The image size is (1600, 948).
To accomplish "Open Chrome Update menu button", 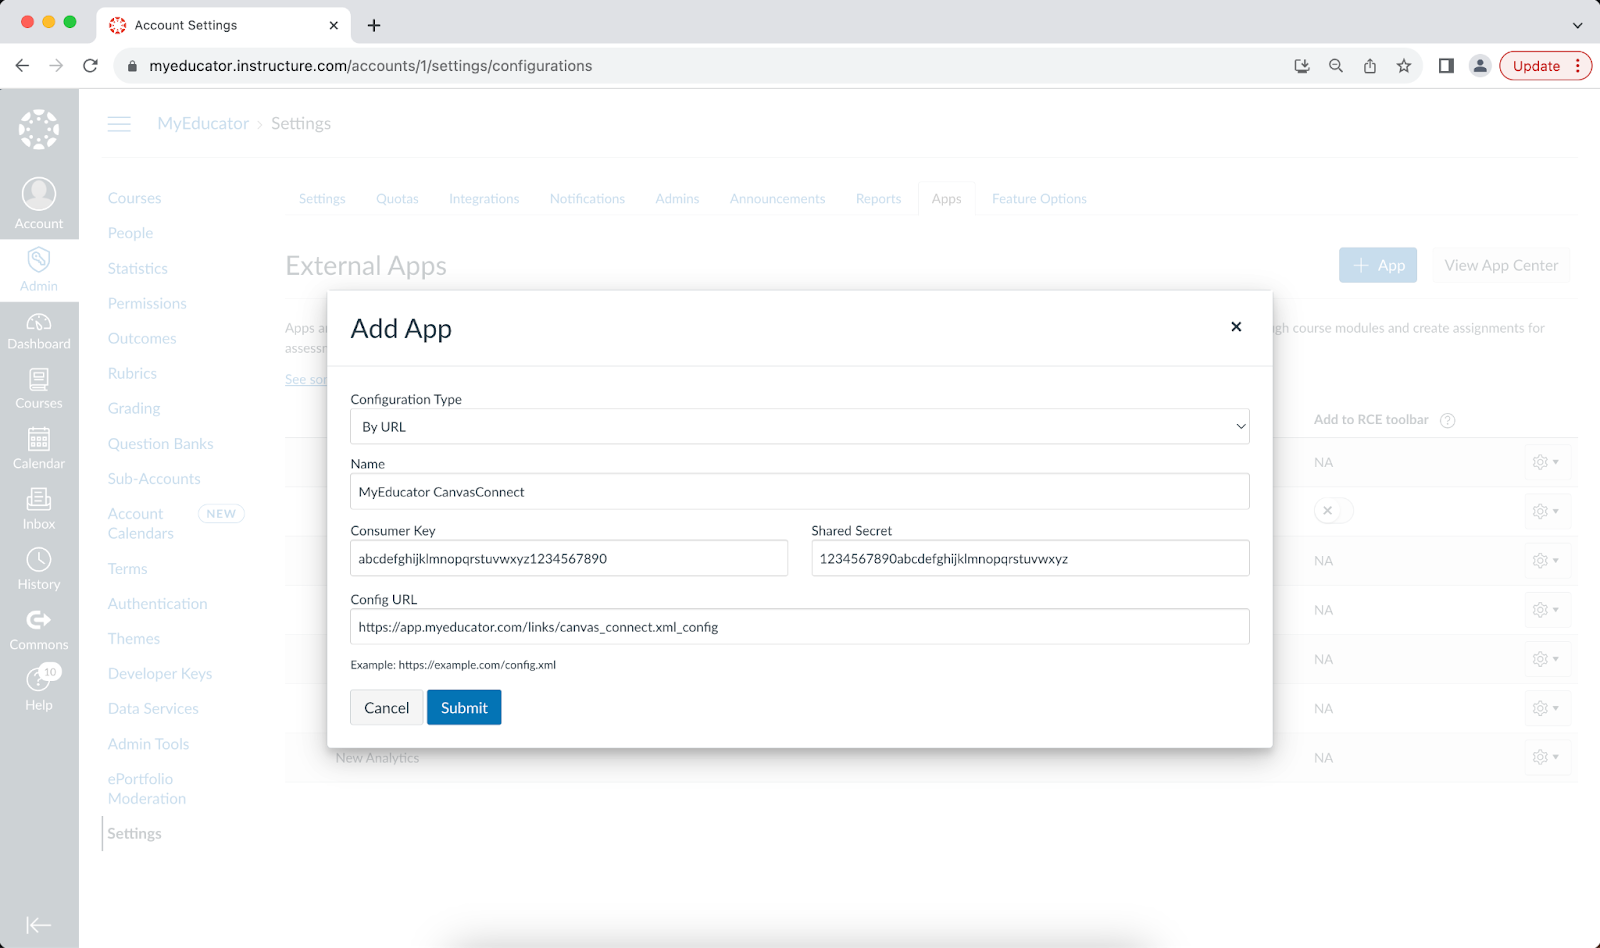I will pyautogui.click(x=1545, y=66).
